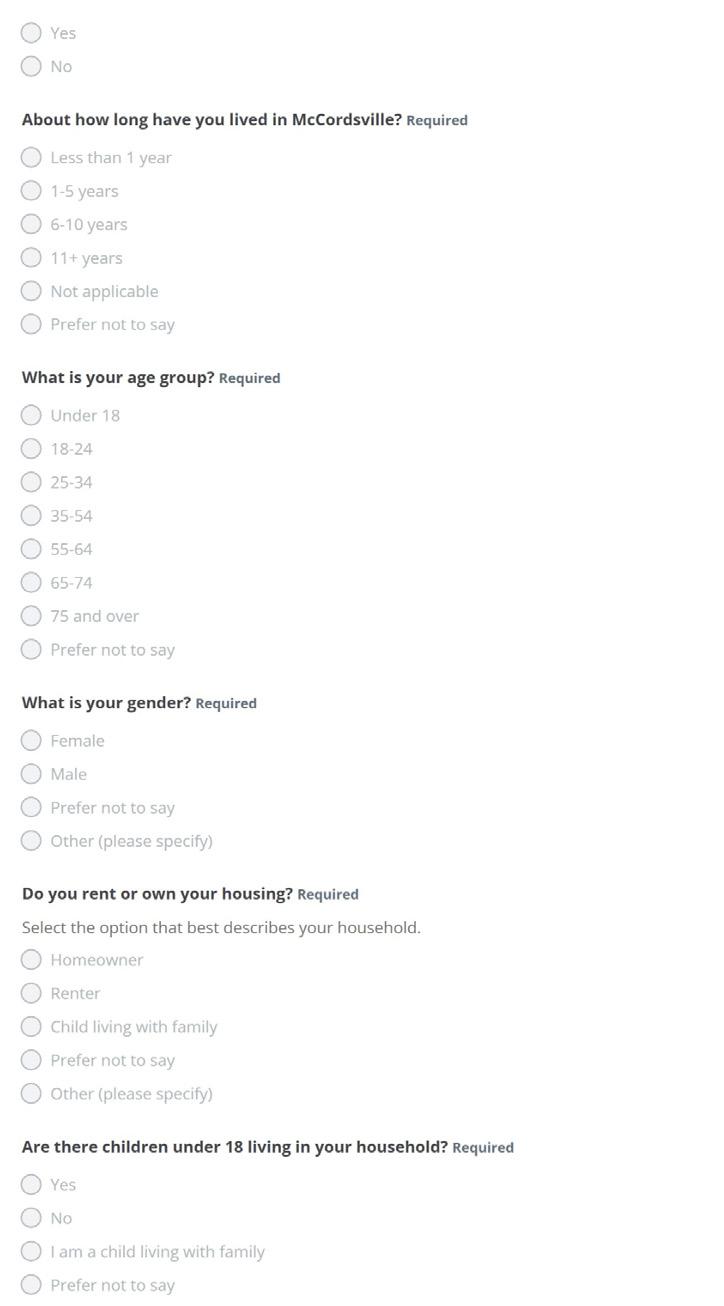Select 'Male' gender option

point(31,774)
